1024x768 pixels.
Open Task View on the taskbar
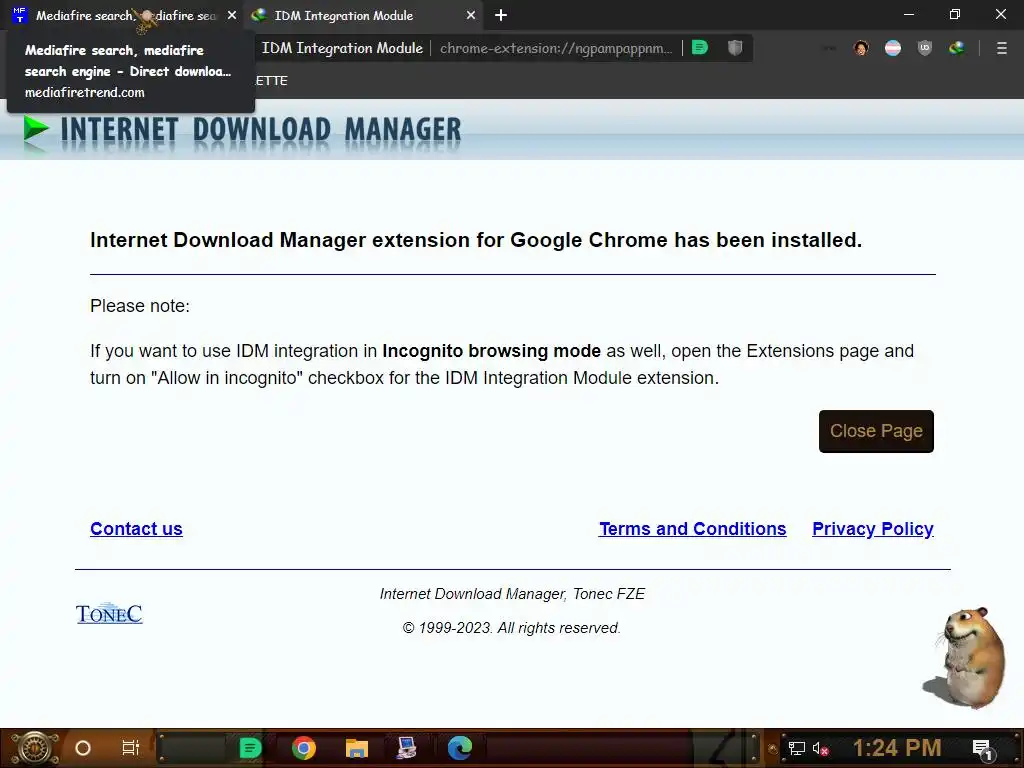131,748
